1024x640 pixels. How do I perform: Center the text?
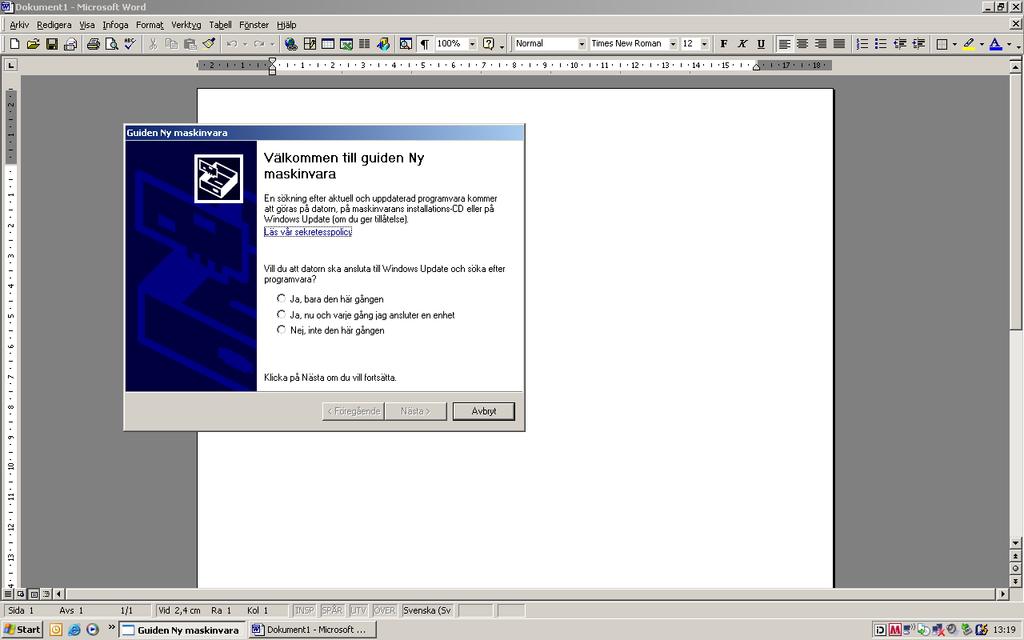(x=803, y=44)
